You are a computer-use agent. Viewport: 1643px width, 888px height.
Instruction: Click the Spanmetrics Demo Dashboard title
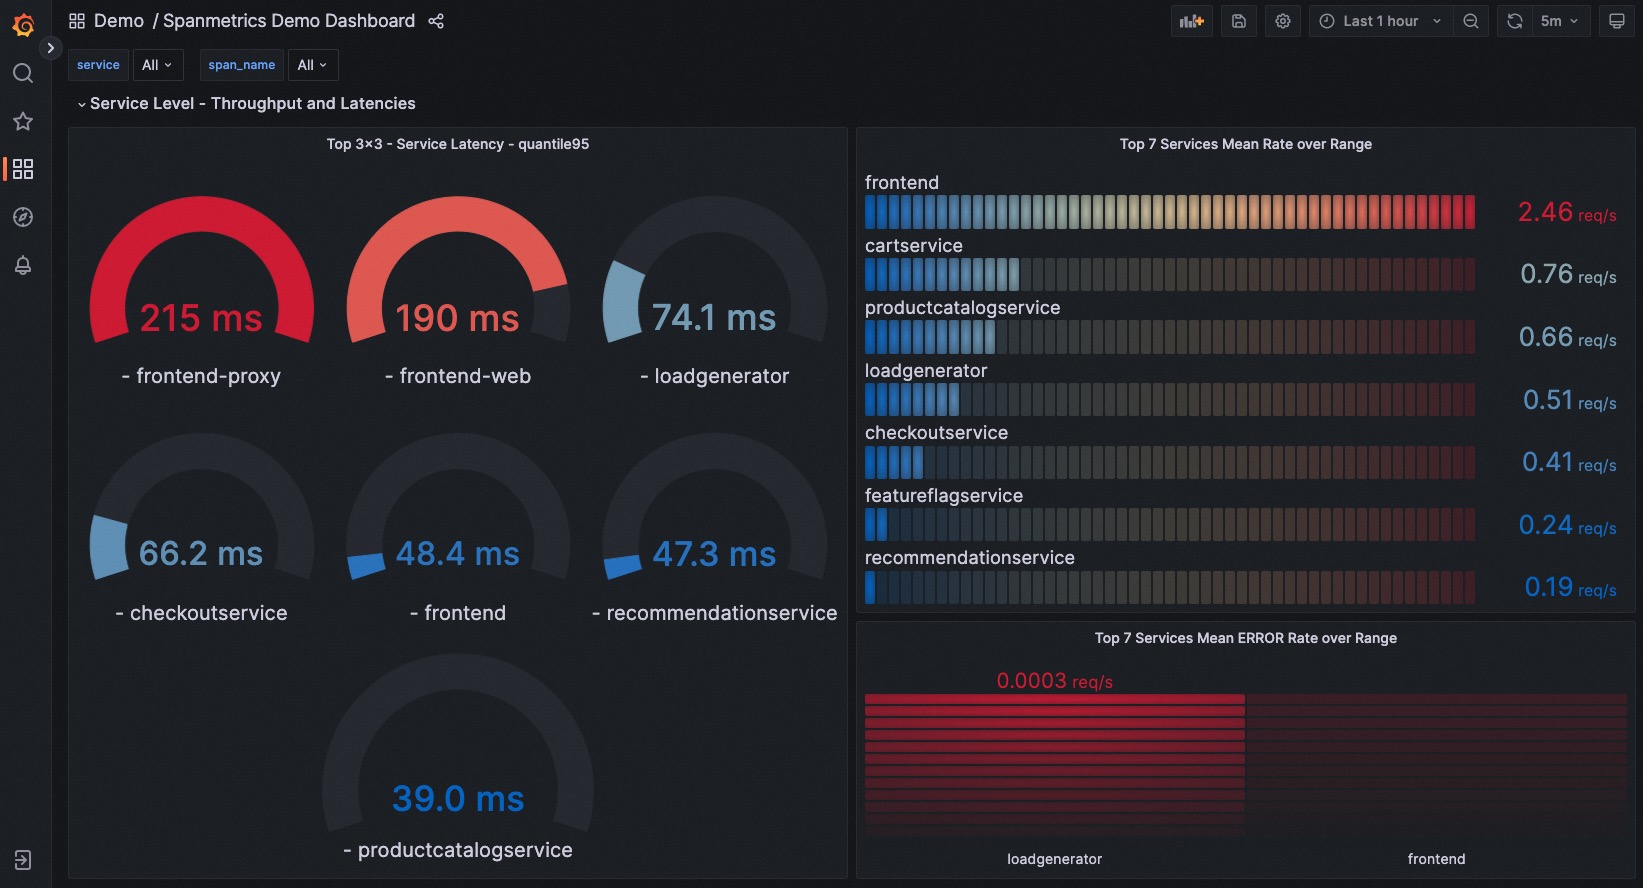289,21
